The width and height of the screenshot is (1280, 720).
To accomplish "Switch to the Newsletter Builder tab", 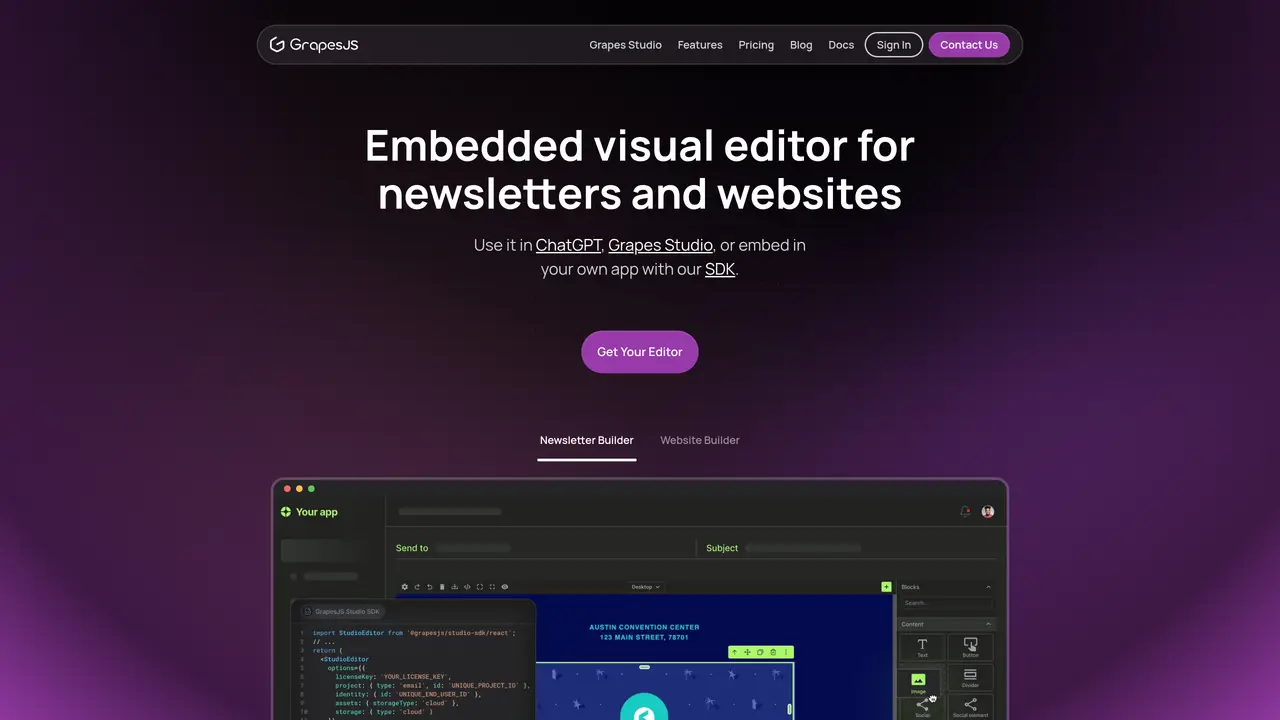I will [x=587, y=440].
